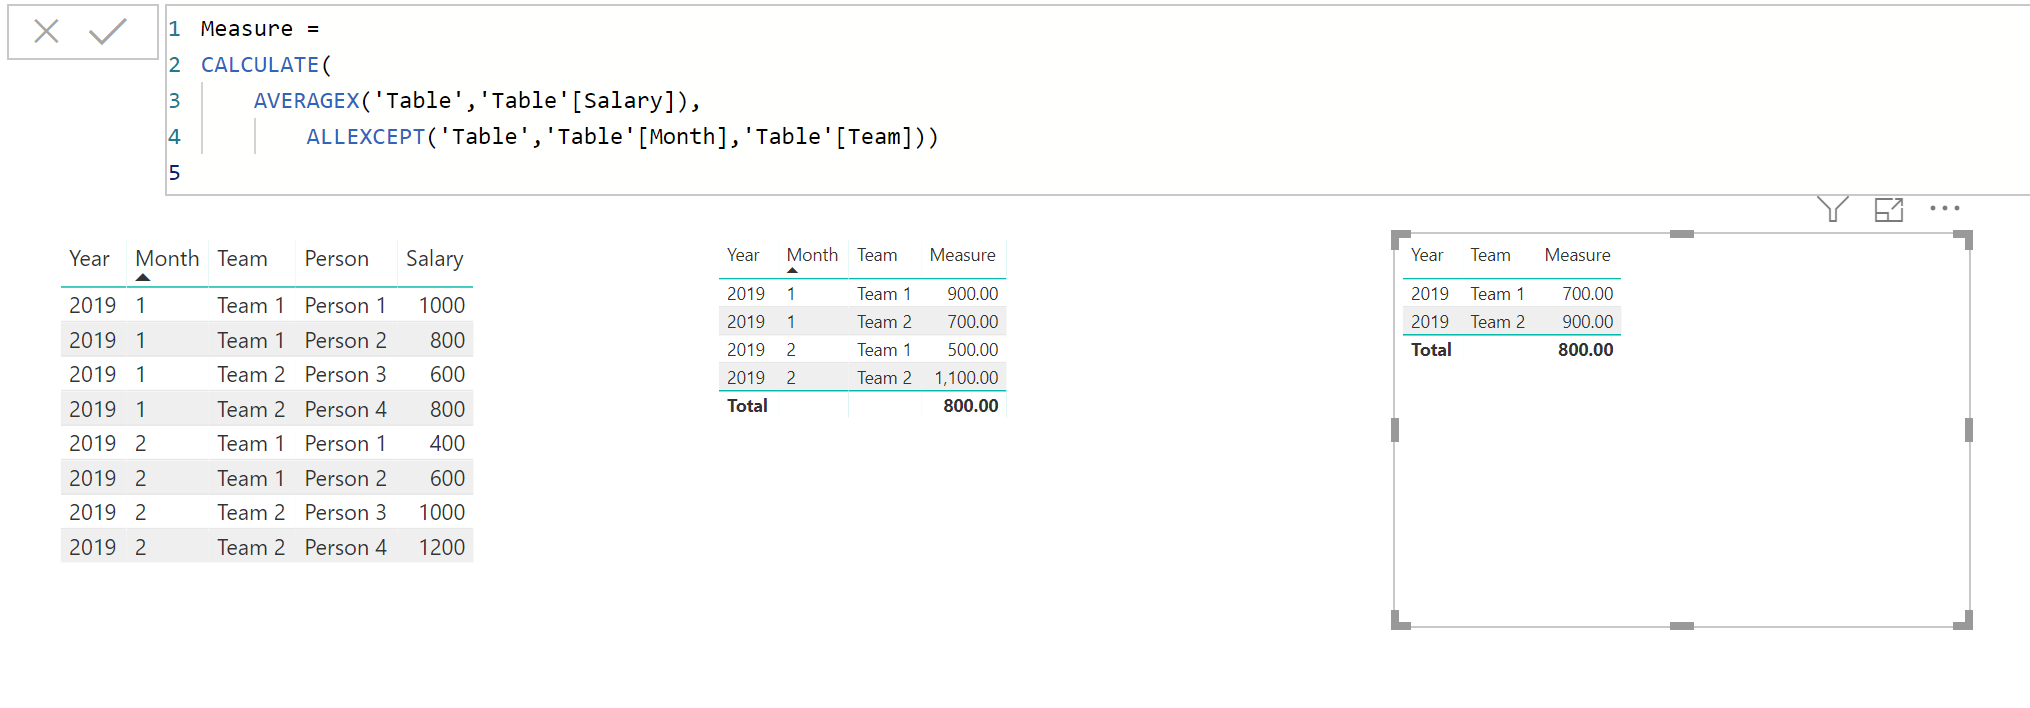Image resolution: width=2030 pixels, height=708 pixels.
Task: Click Total label in right table
Action: click(x=1431, y=350)
